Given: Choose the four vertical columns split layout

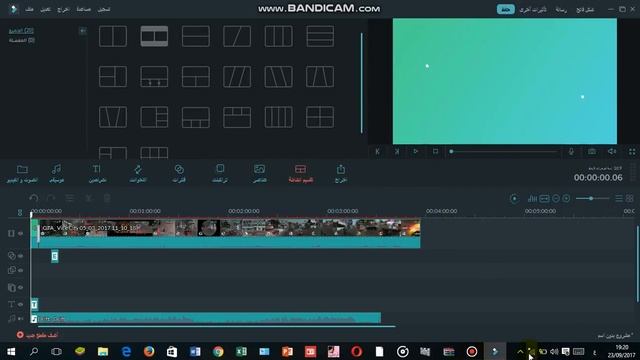Looking at the screenshot, I should click(x=278, y=117).
